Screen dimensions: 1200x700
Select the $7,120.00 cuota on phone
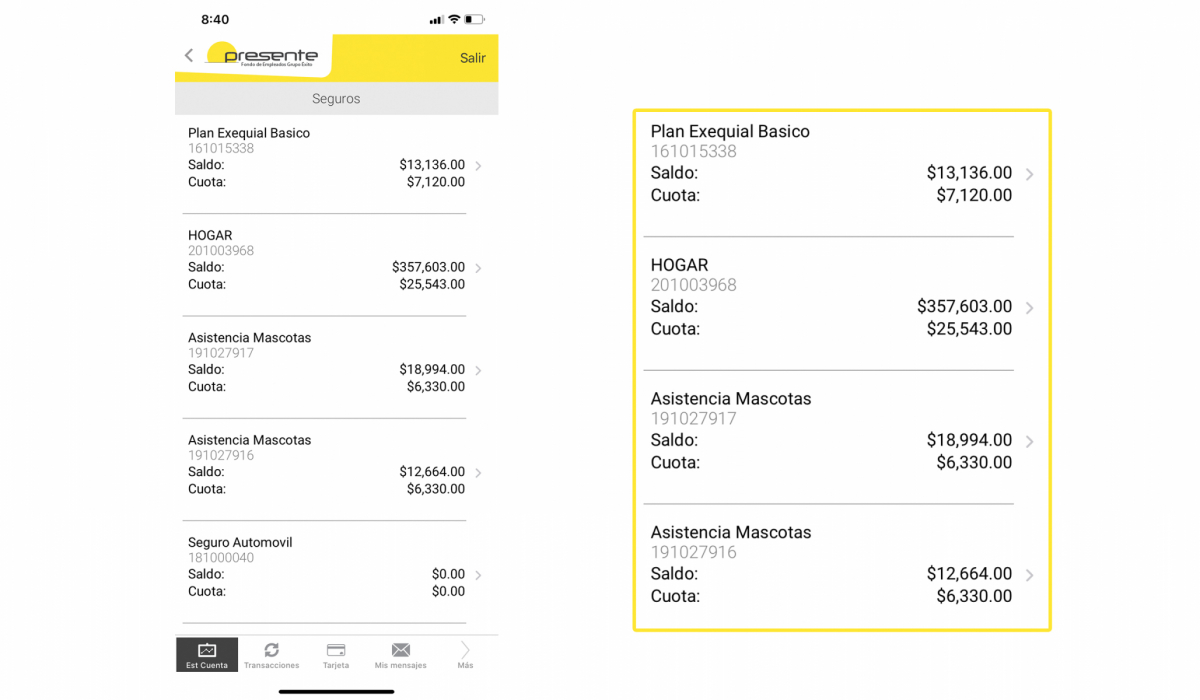(436, 182)
